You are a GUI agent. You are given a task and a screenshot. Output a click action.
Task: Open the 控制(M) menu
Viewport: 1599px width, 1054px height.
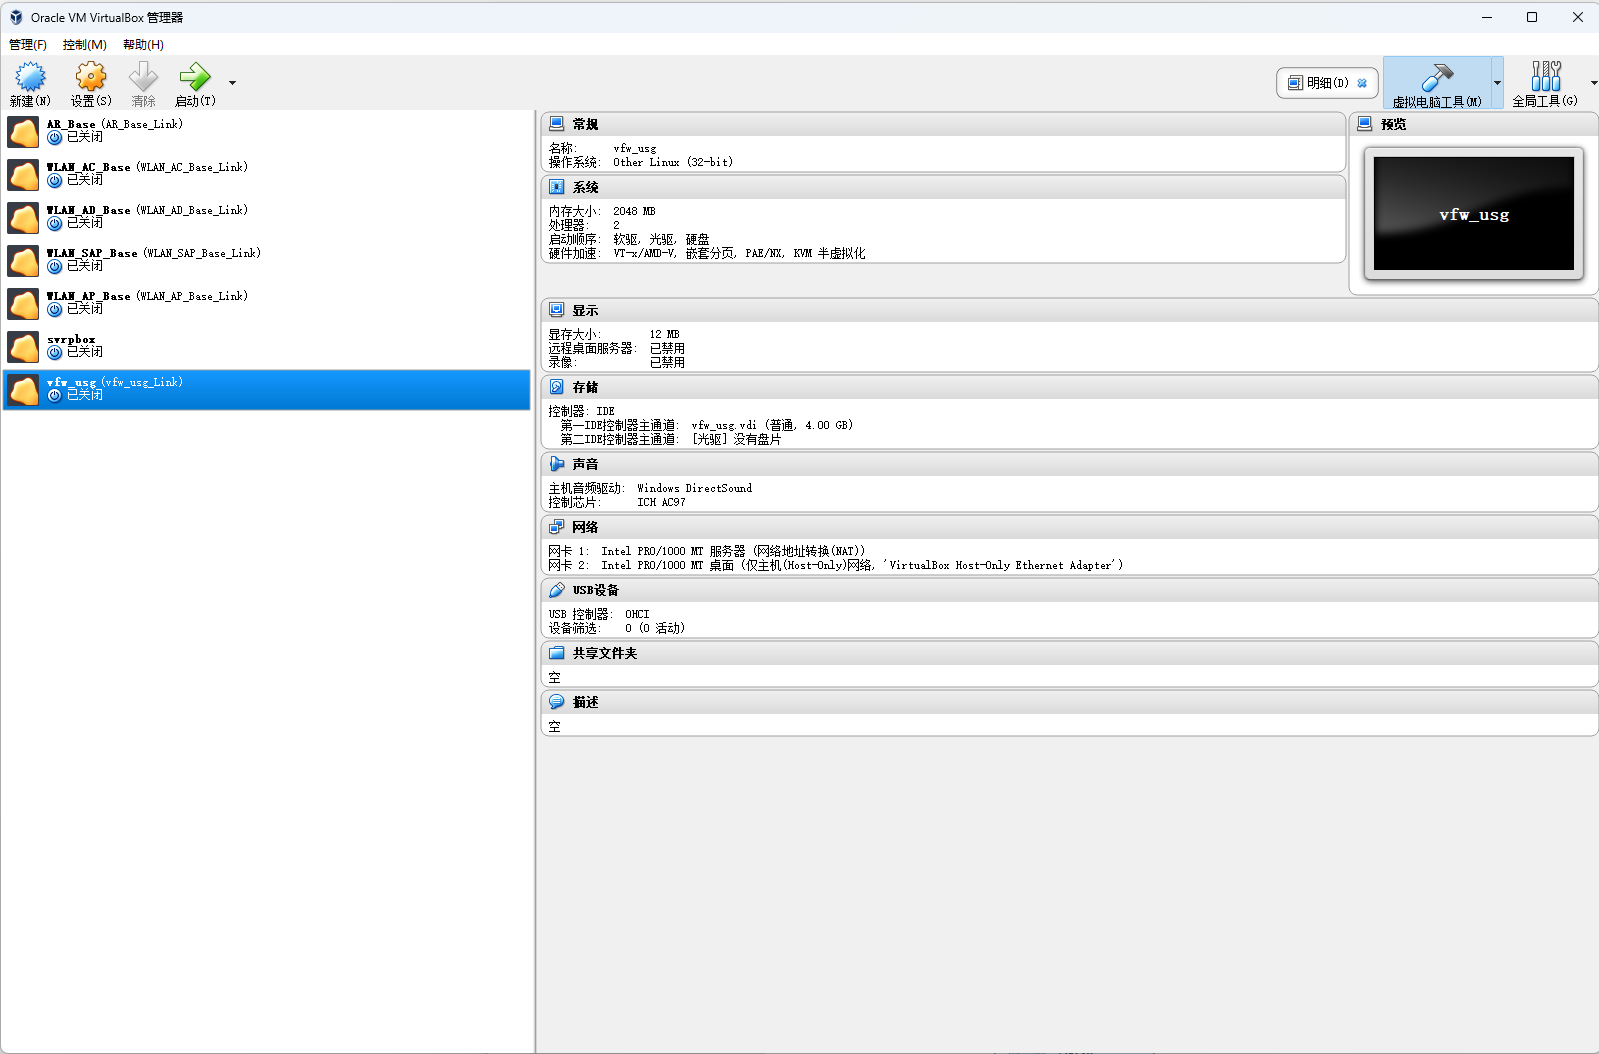tap(85, 45)
